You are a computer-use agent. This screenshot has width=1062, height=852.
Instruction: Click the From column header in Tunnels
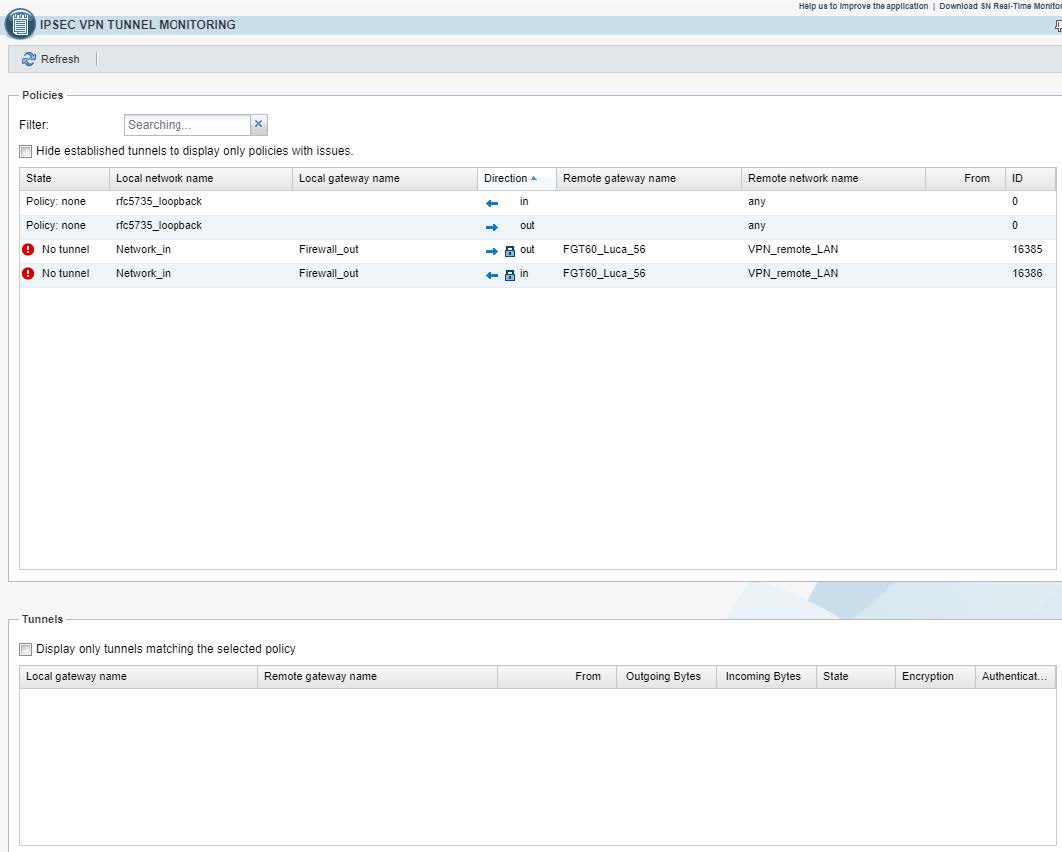[x=557, y=677]
